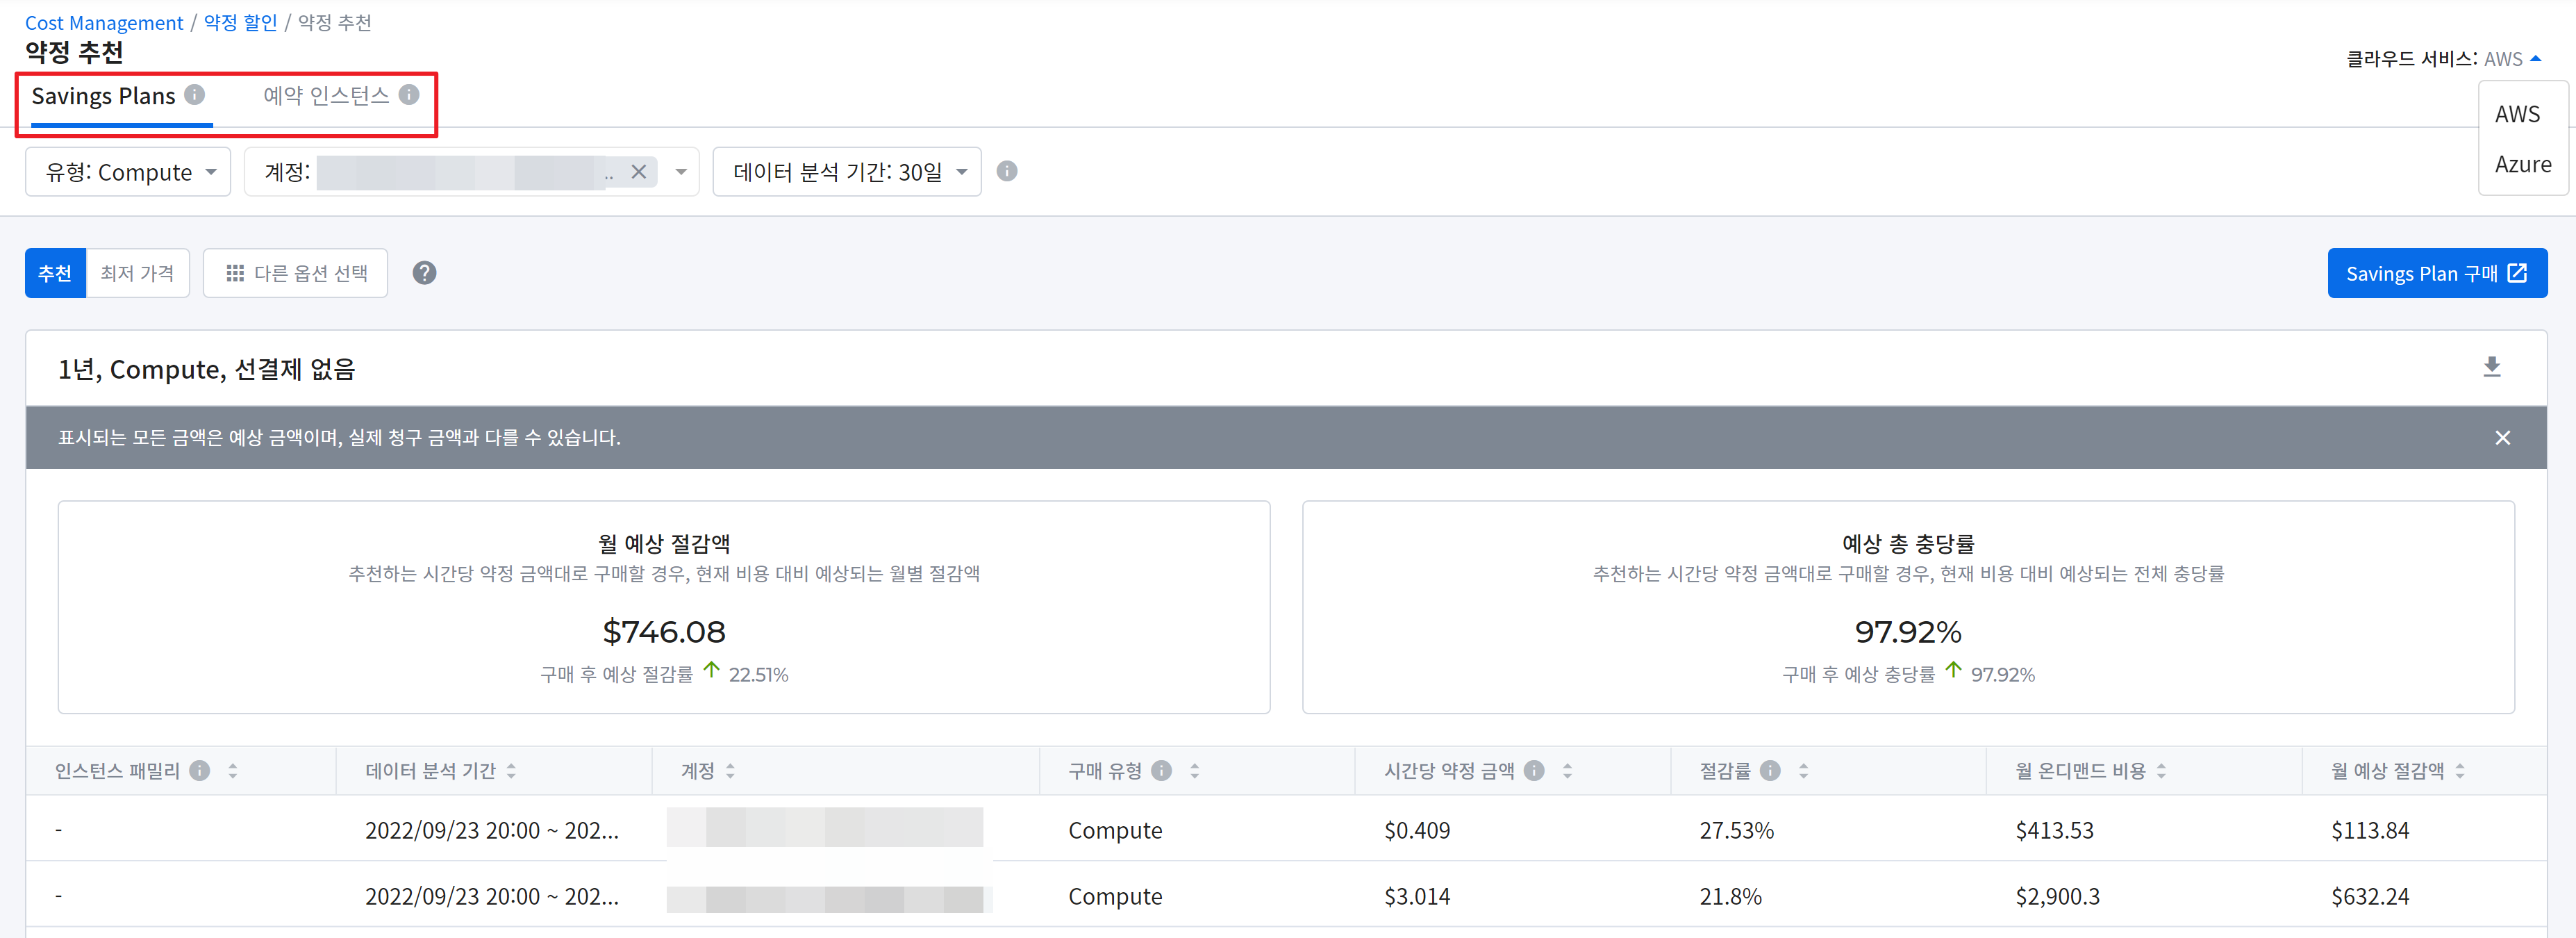Download the recommendation table via download icon
Viewport: 2576px width, 938px height.
point(2491,367)
